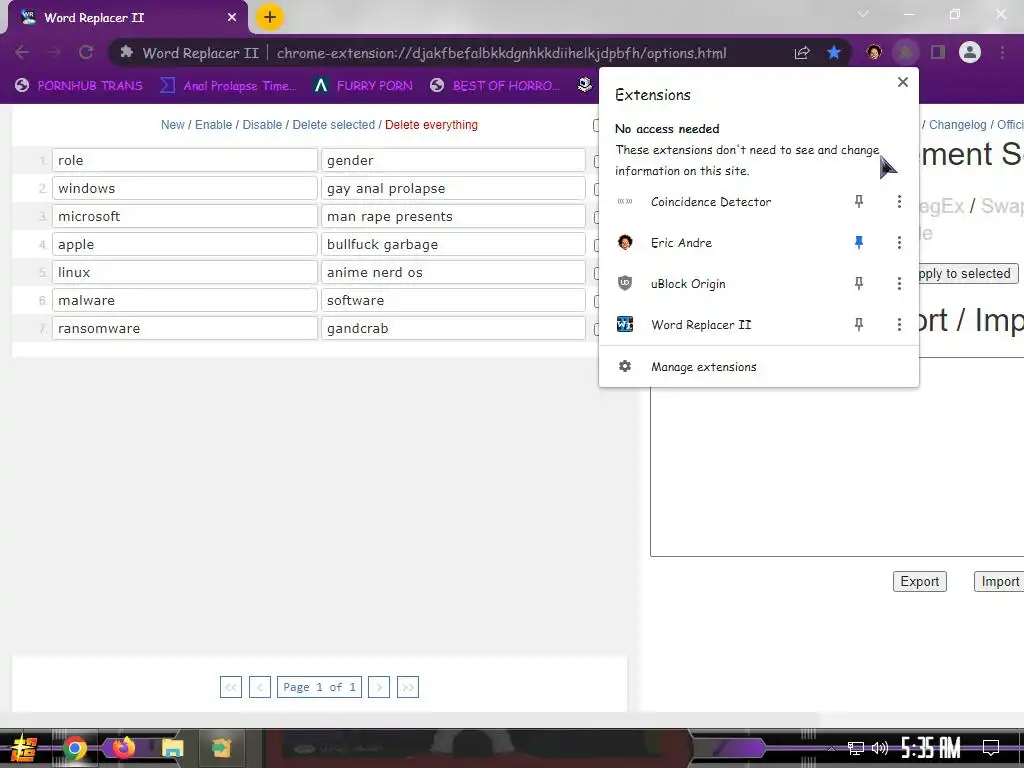This screenshot has height=768, width=1024.
Task: Click the Import button
Action: click(x=999, y=581)
